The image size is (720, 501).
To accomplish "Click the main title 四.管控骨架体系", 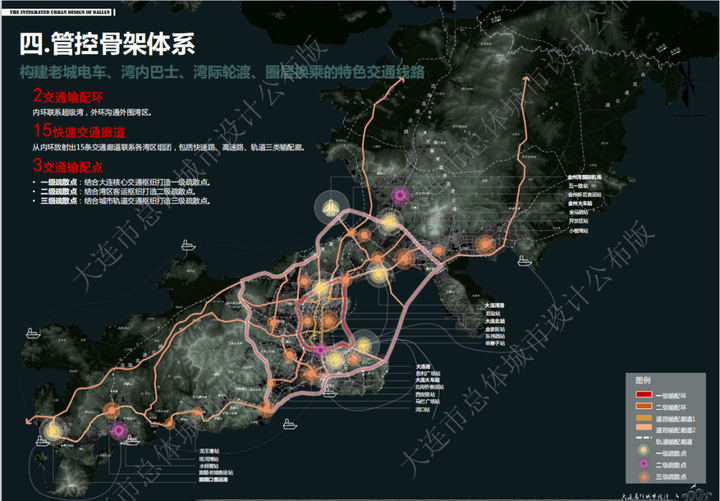I will 107,44.
